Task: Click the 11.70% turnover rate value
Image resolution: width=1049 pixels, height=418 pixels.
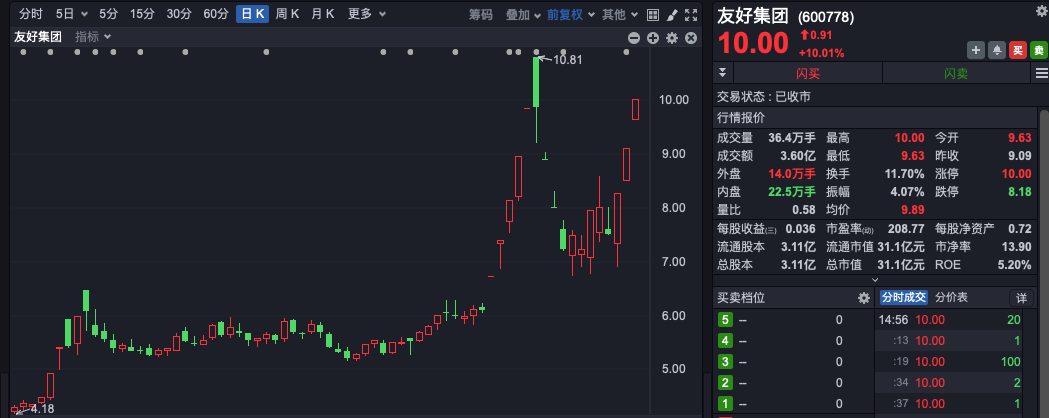Action: pos(904,175)
